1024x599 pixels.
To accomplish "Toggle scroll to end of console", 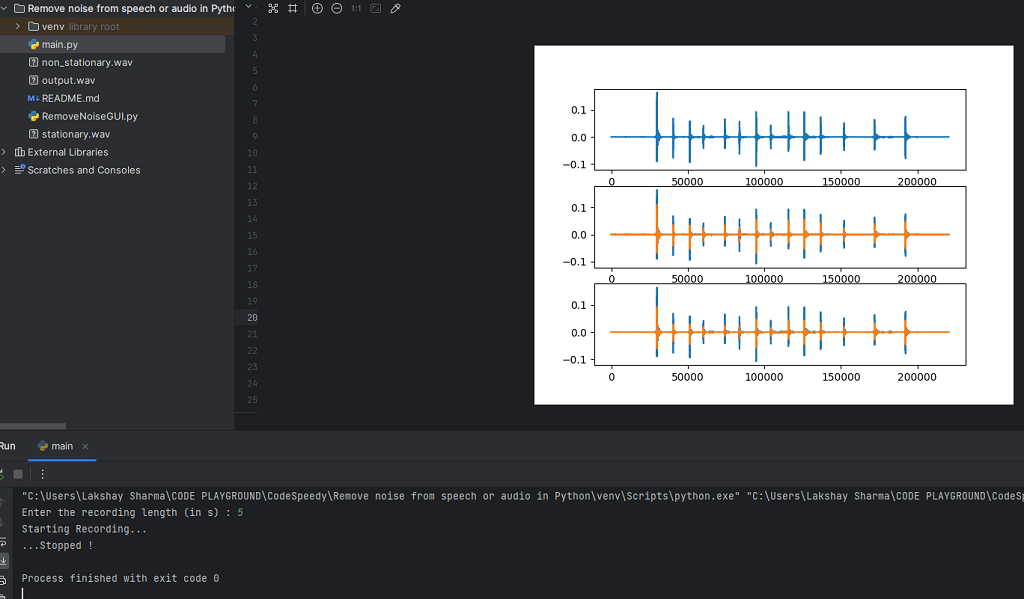I will point(3,560).
